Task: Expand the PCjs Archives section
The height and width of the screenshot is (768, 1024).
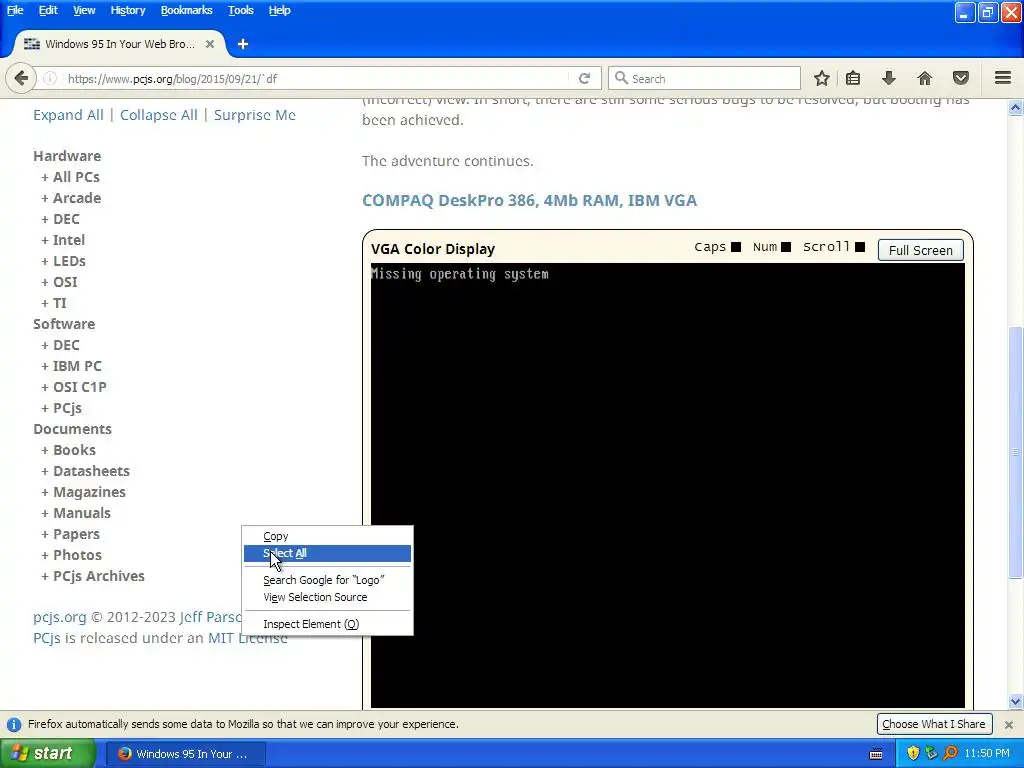Action: [93, 576]
